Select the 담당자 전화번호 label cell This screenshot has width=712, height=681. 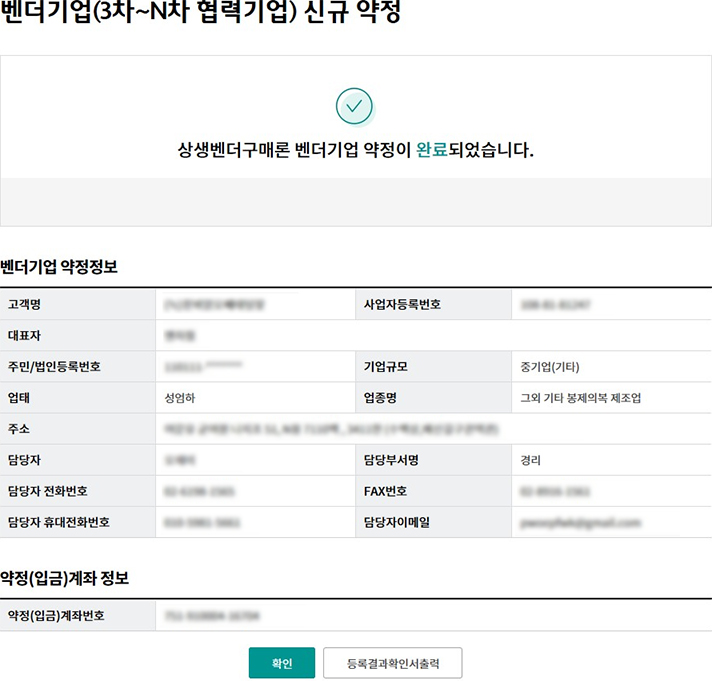[x=77, y=491]
